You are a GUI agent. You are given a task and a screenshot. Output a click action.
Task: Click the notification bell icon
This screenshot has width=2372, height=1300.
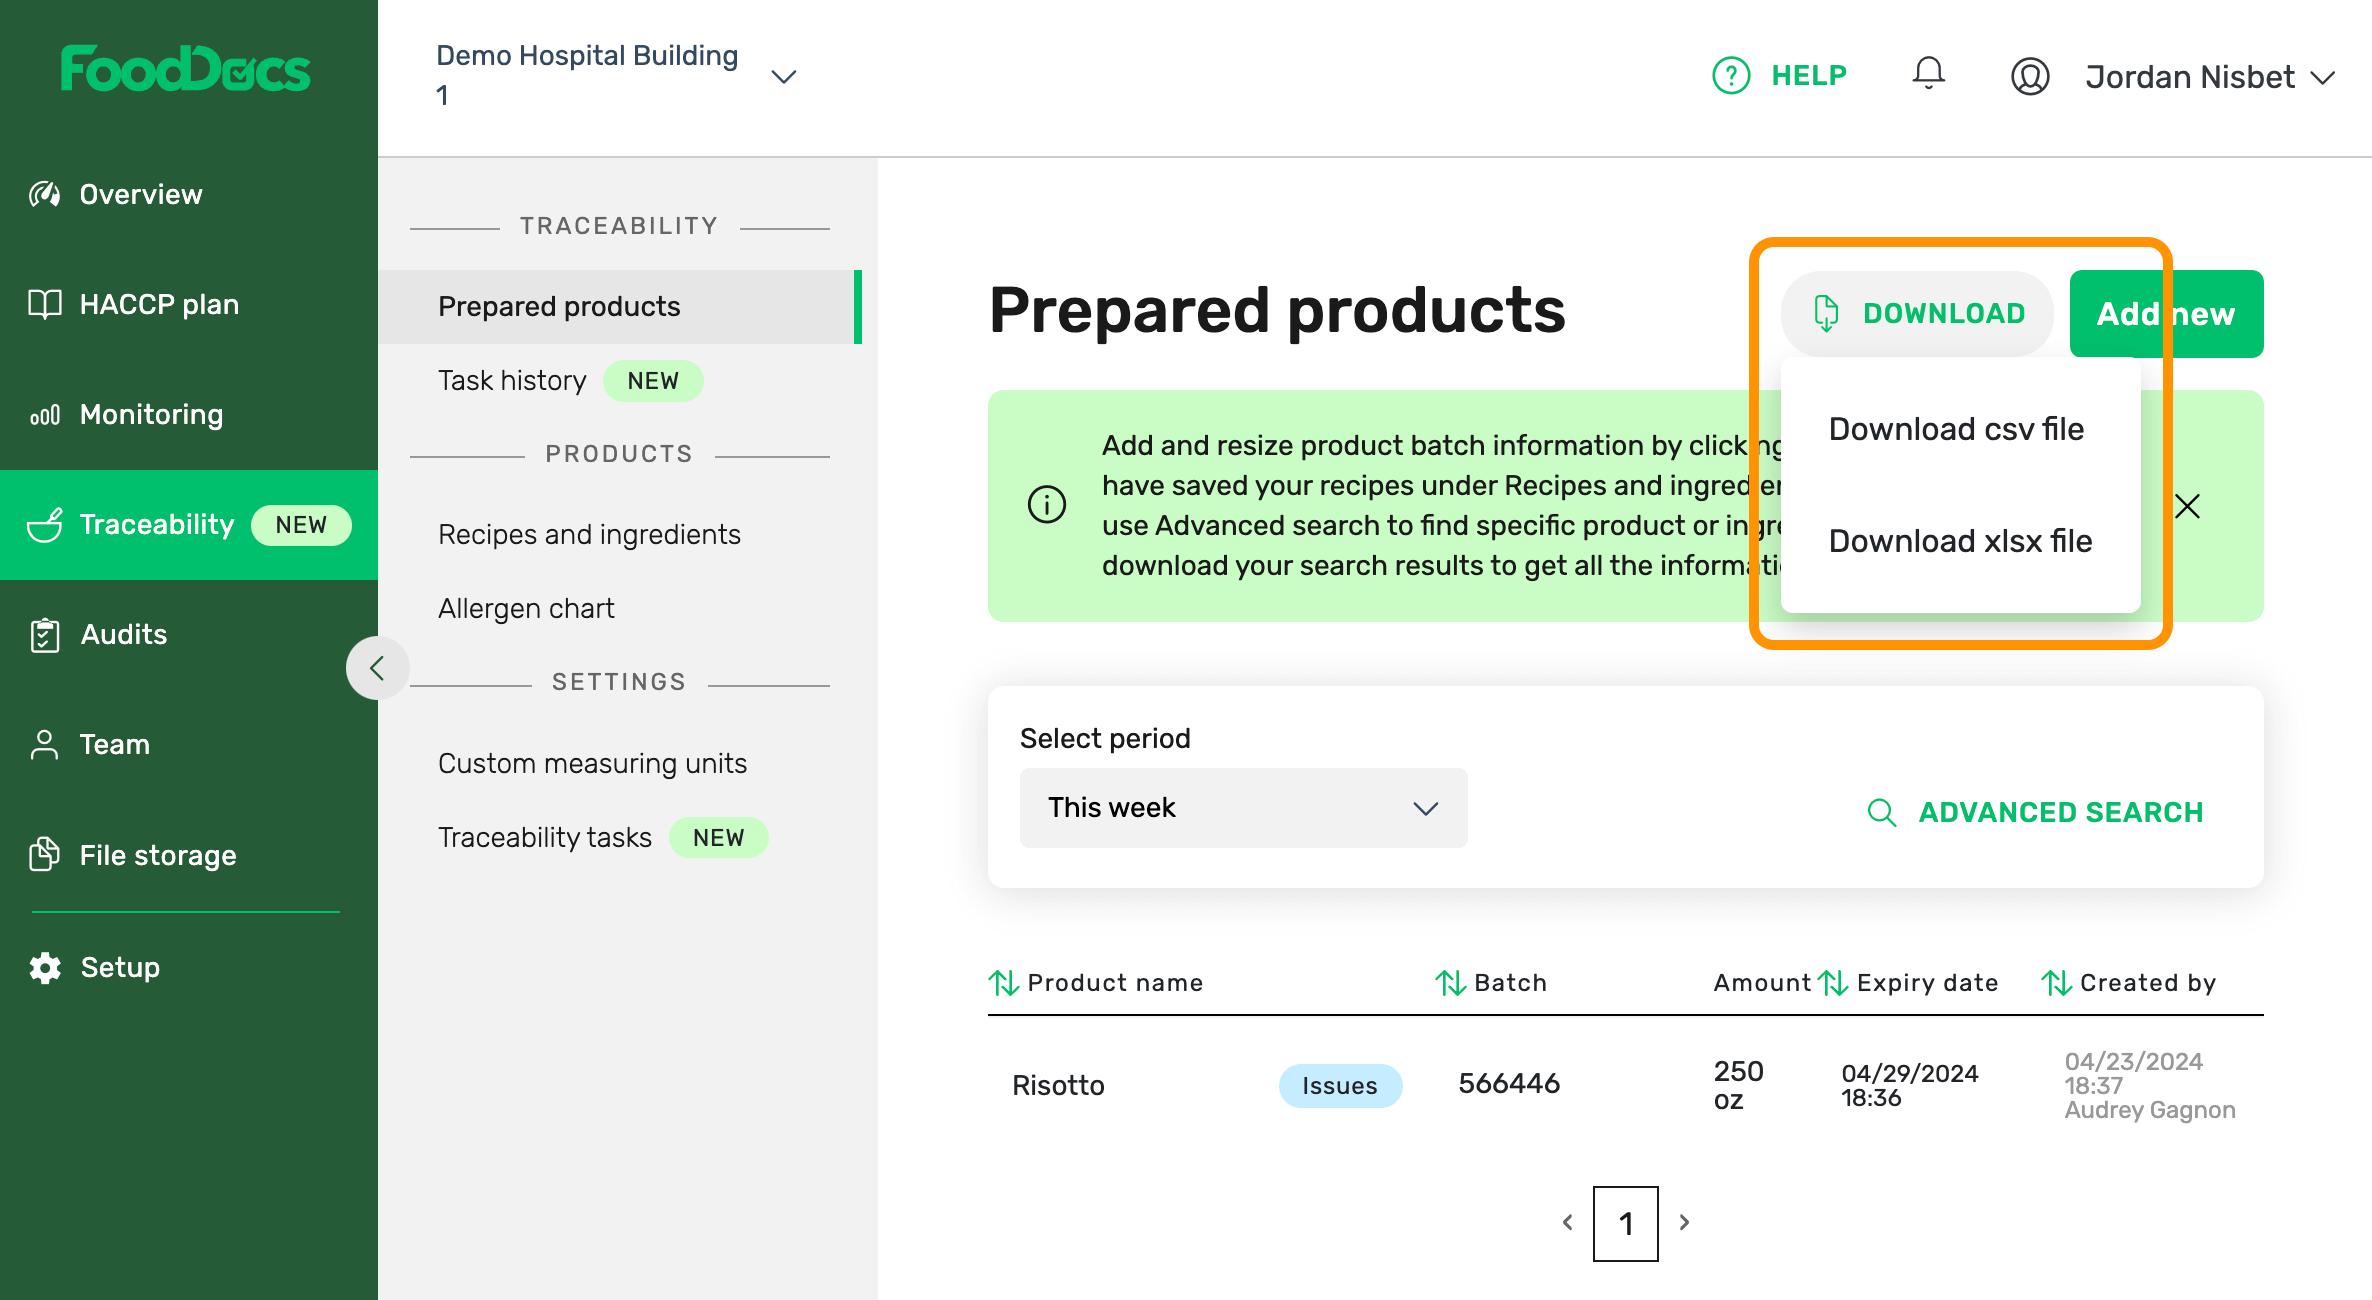[1928, 74]
